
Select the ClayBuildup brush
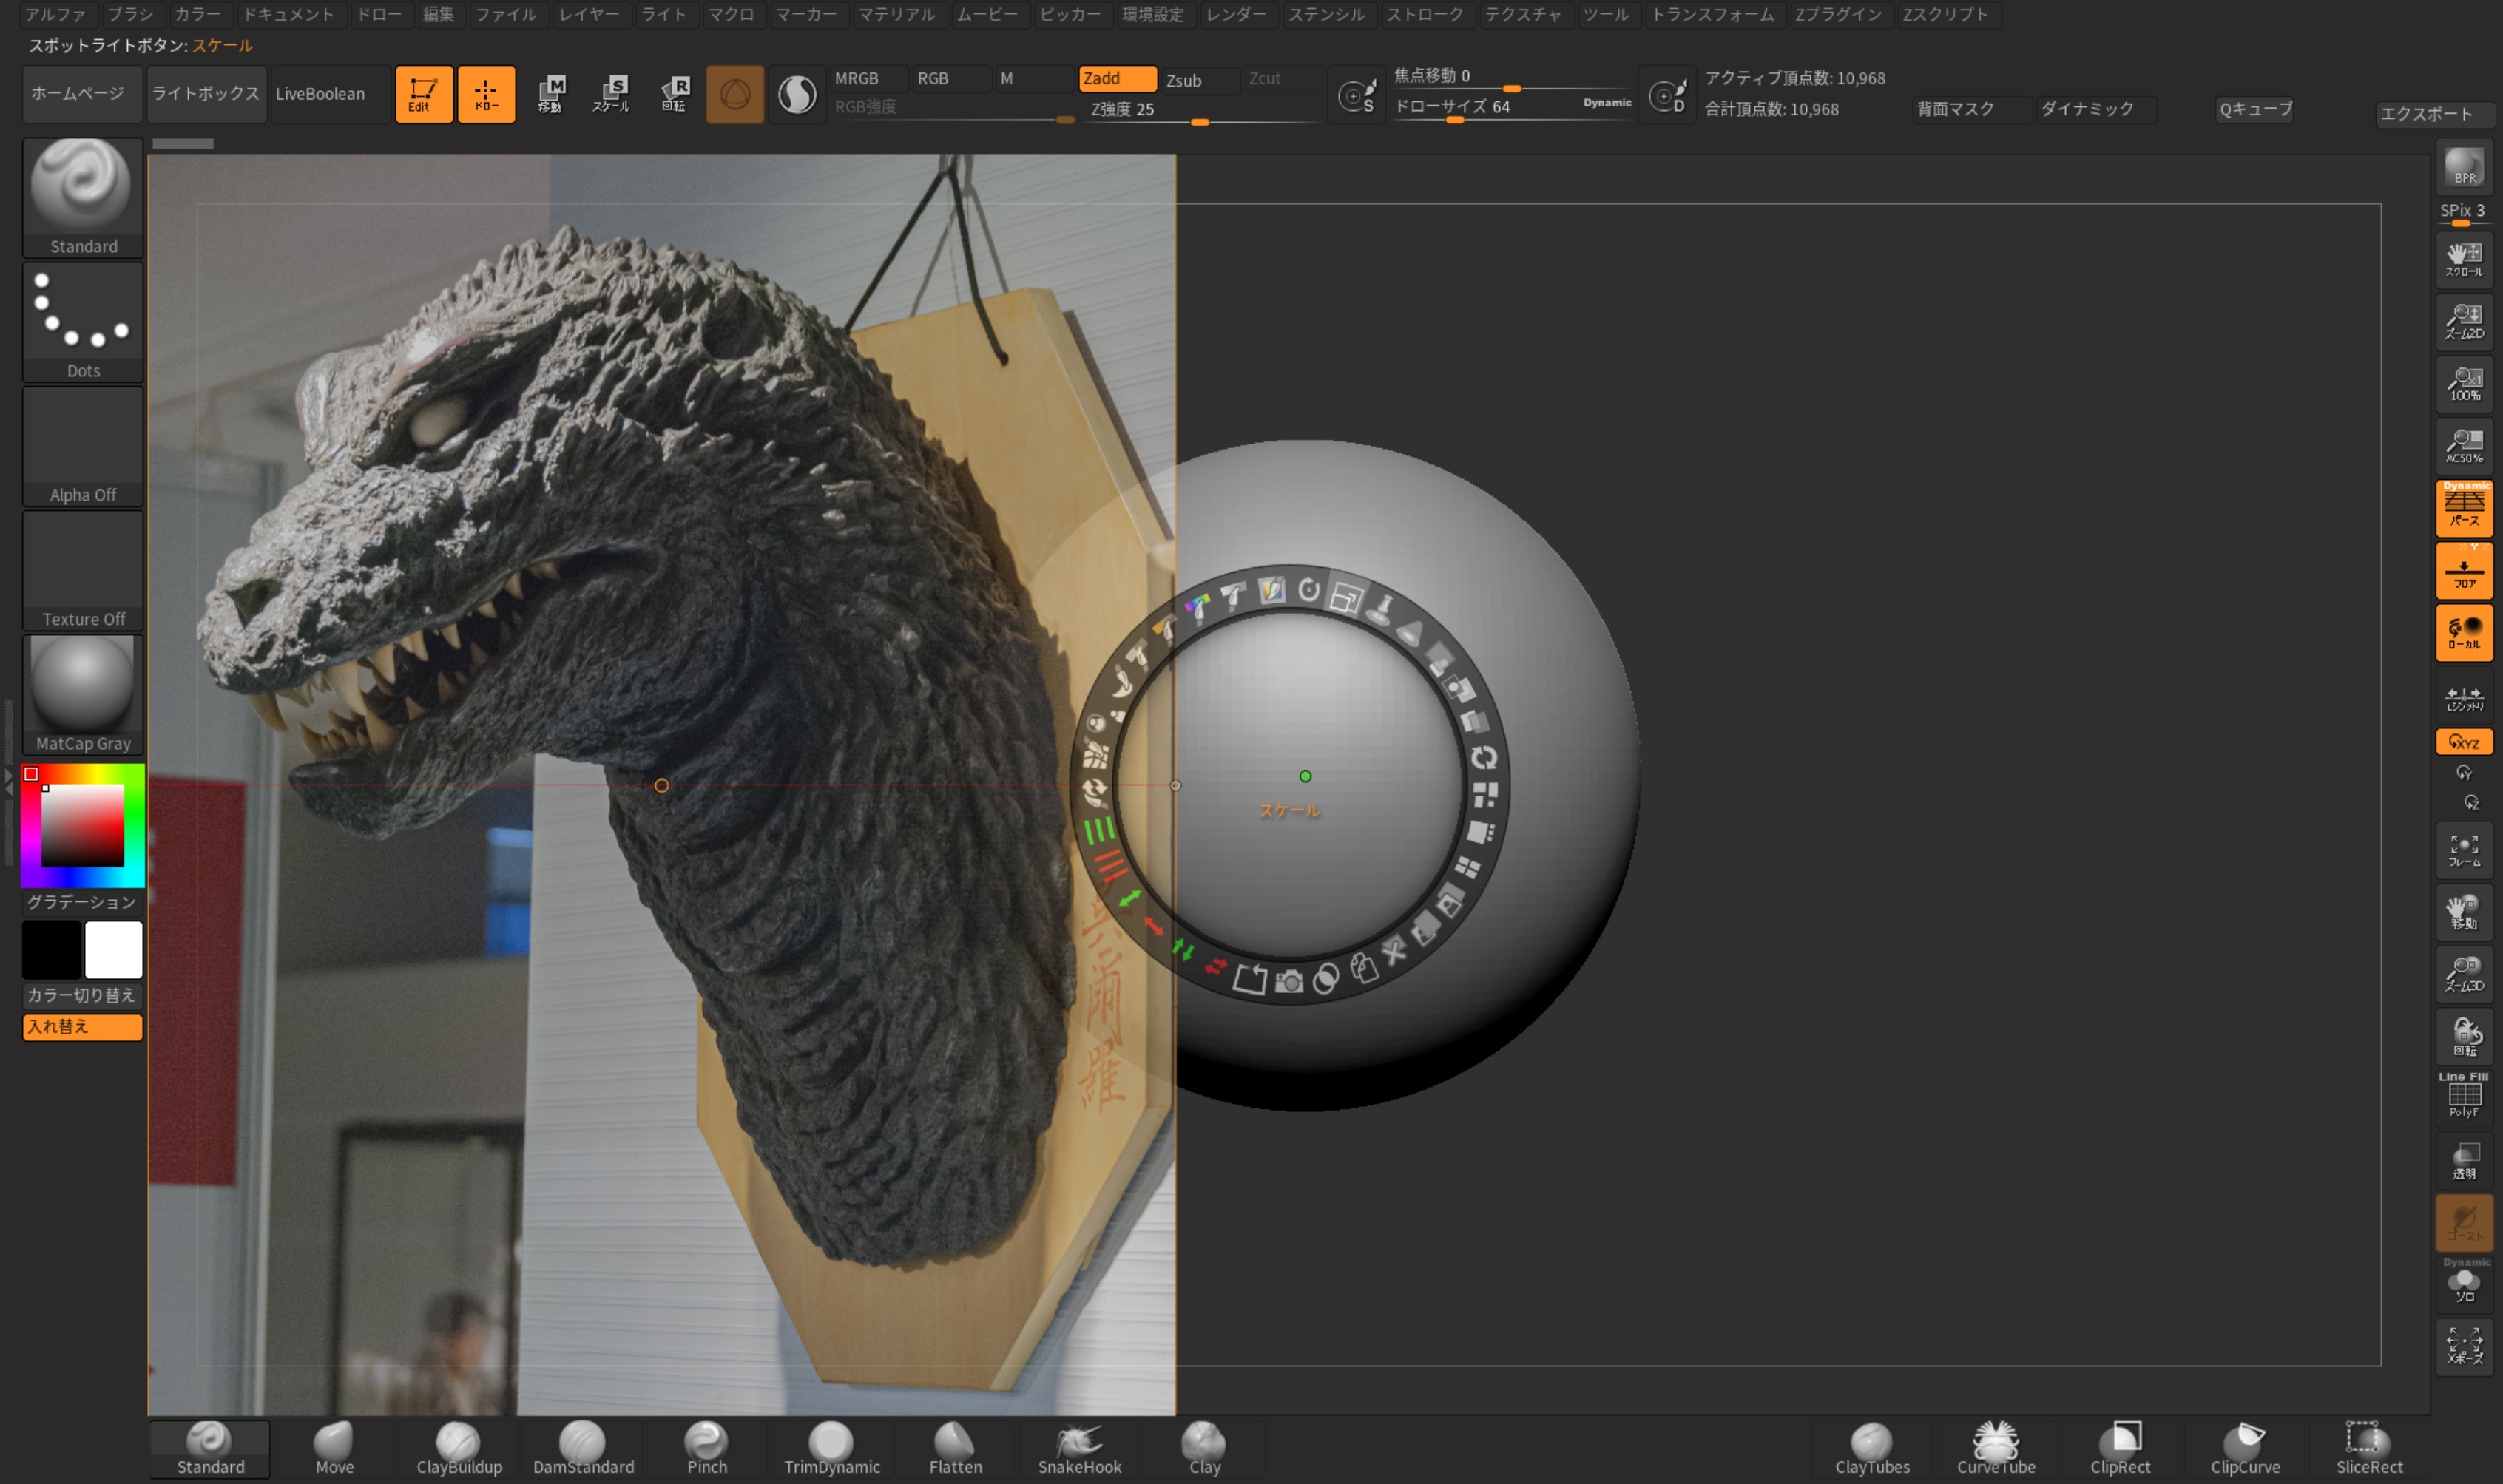pyautogui.click(x=459, y=1448)
